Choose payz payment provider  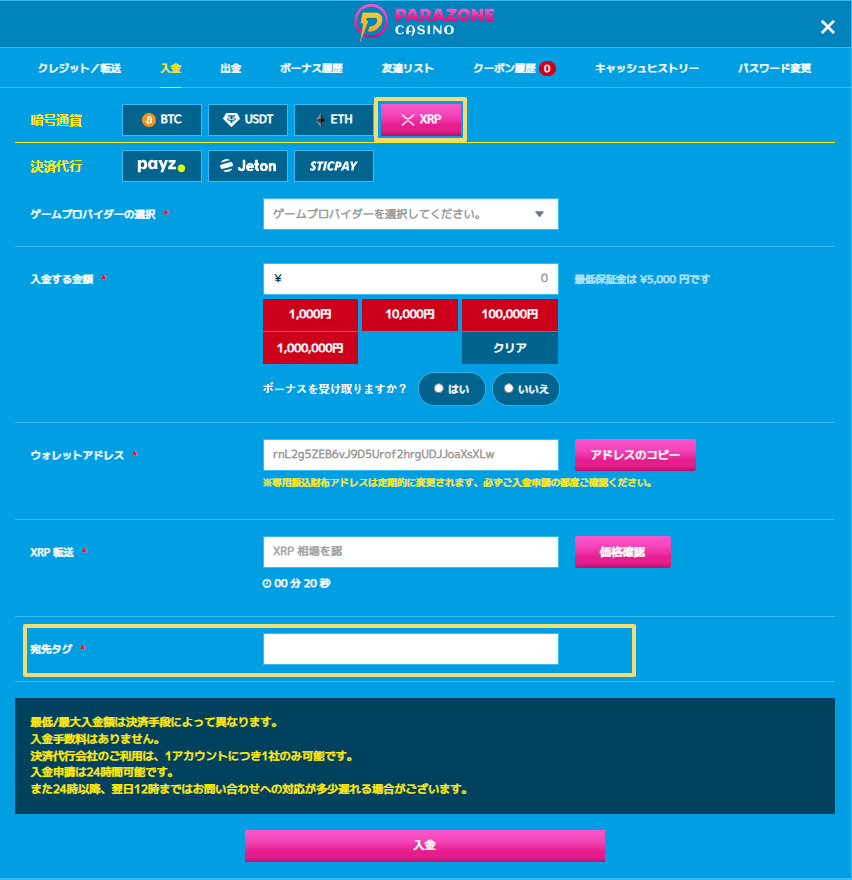(162, 166)
